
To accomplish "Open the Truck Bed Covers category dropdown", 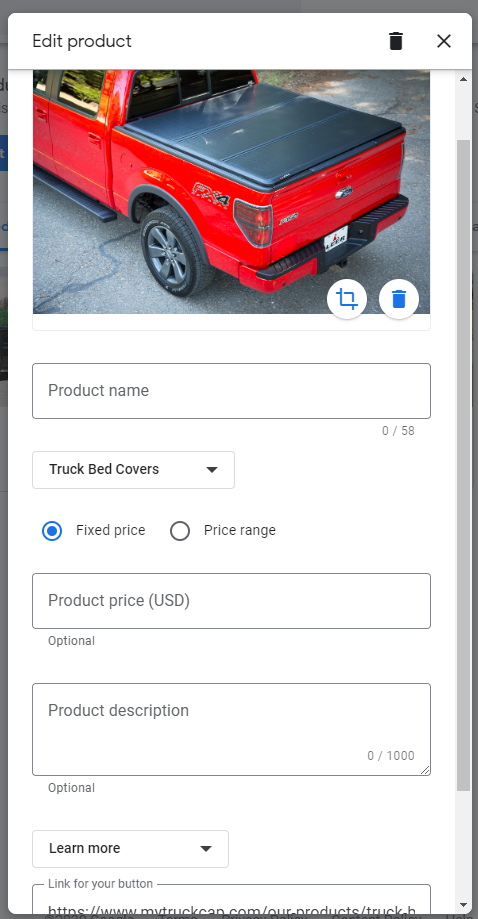I will tap(134, 469).
